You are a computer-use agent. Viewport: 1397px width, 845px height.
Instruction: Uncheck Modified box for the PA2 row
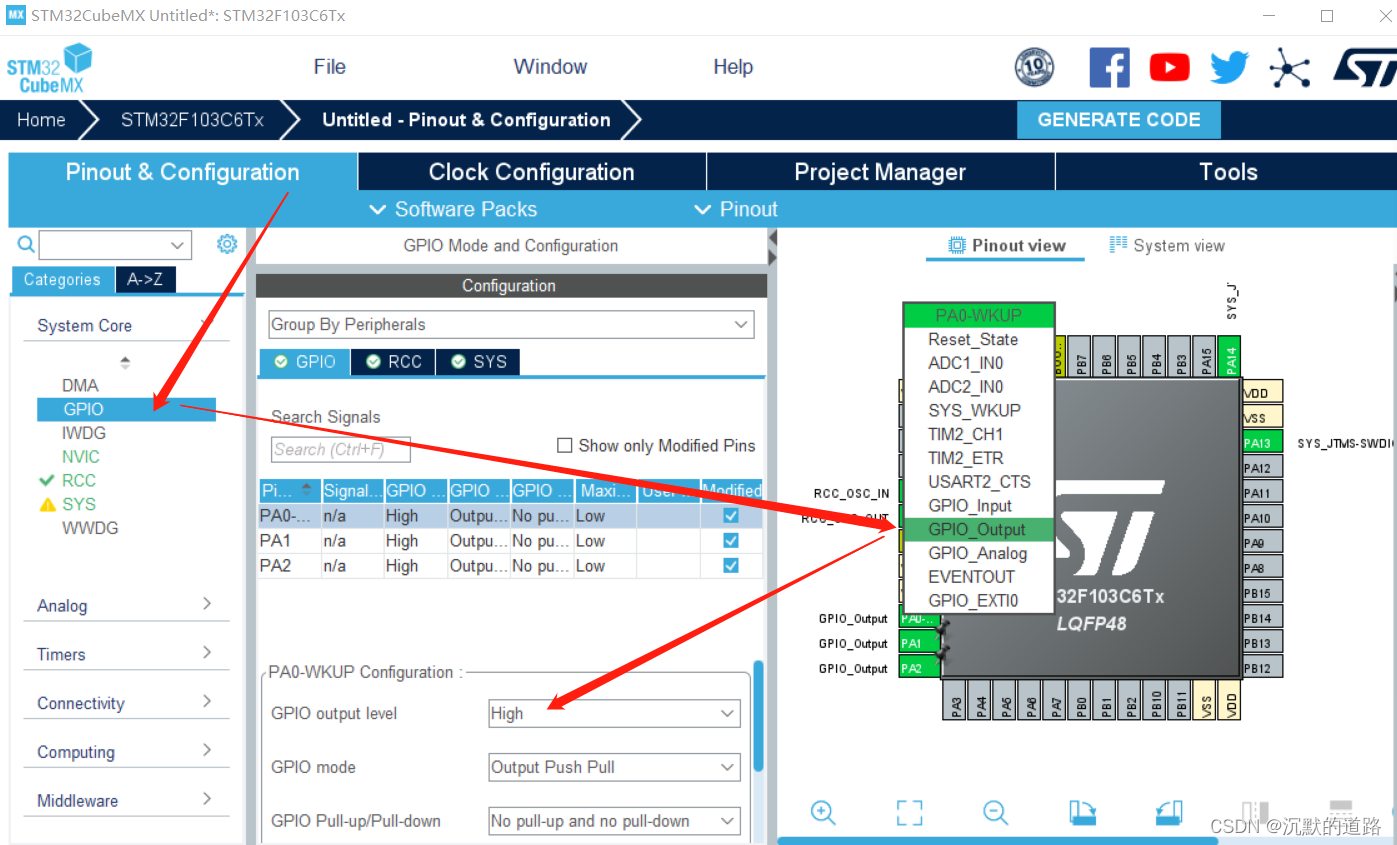pyautogui.click(x=731, y=565)
